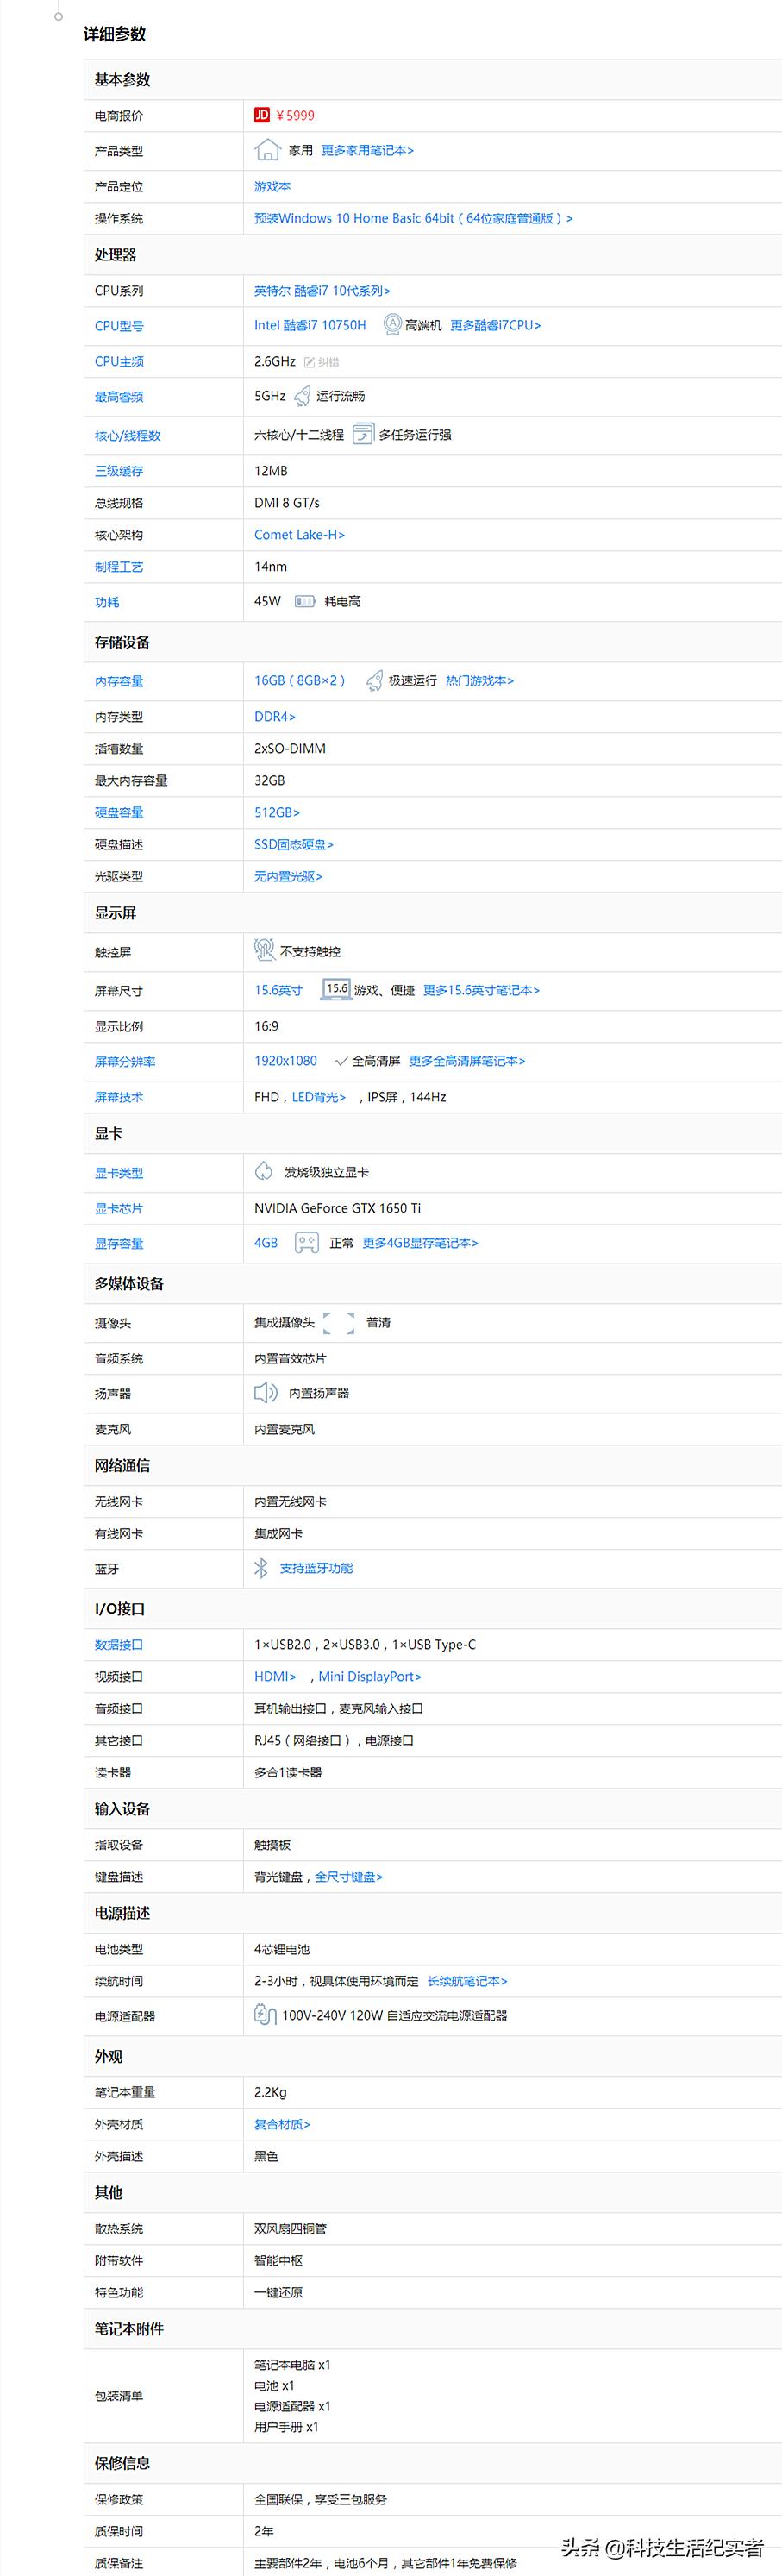Click the no-touch-support hand icon
The width and height of the screenshot is (782, 2576).
tap(264, 950)
